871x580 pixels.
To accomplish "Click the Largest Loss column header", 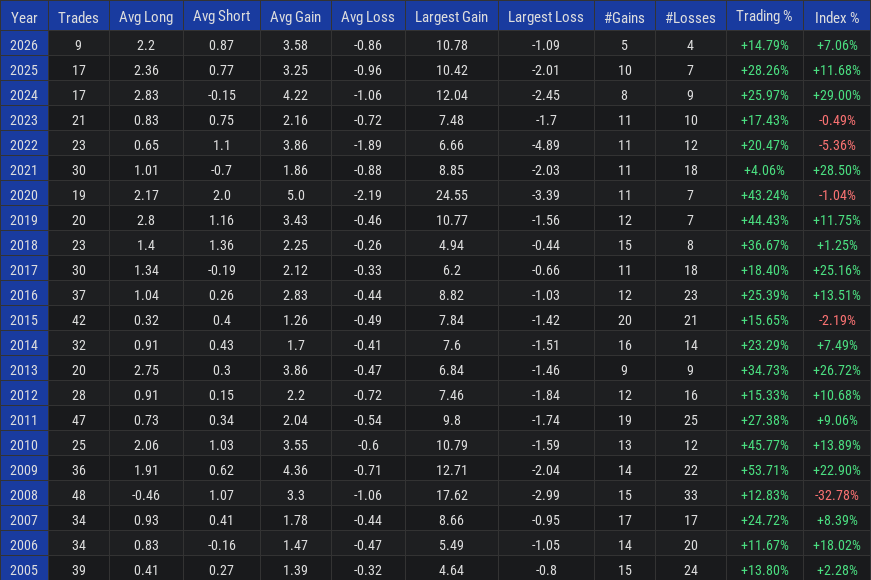I will pyautogui.click(x=546, y=16).
